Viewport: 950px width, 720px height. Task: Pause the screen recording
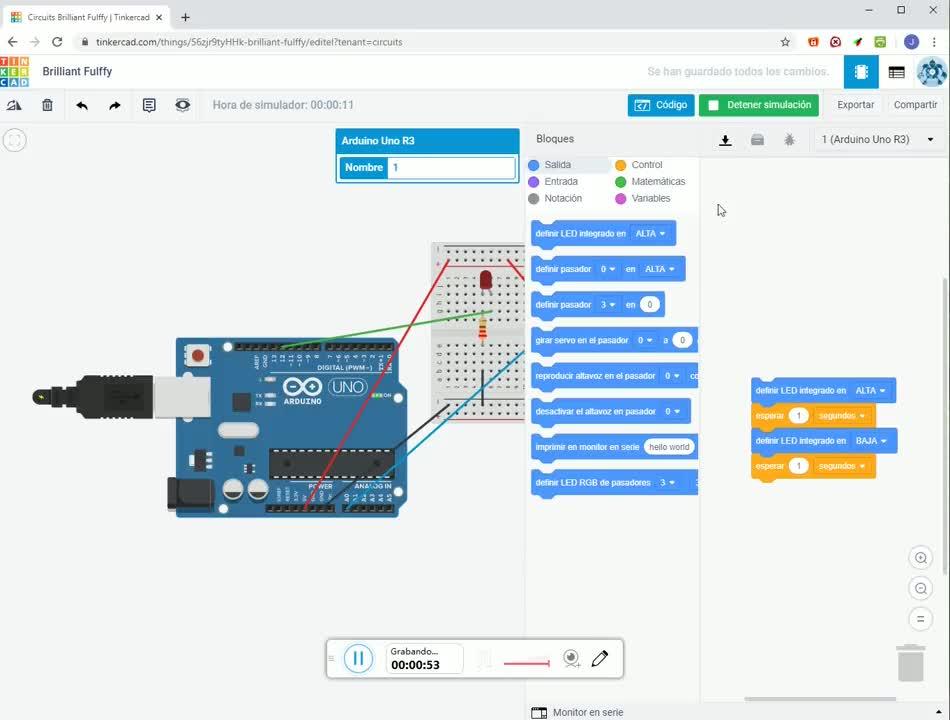click(358, 658)
